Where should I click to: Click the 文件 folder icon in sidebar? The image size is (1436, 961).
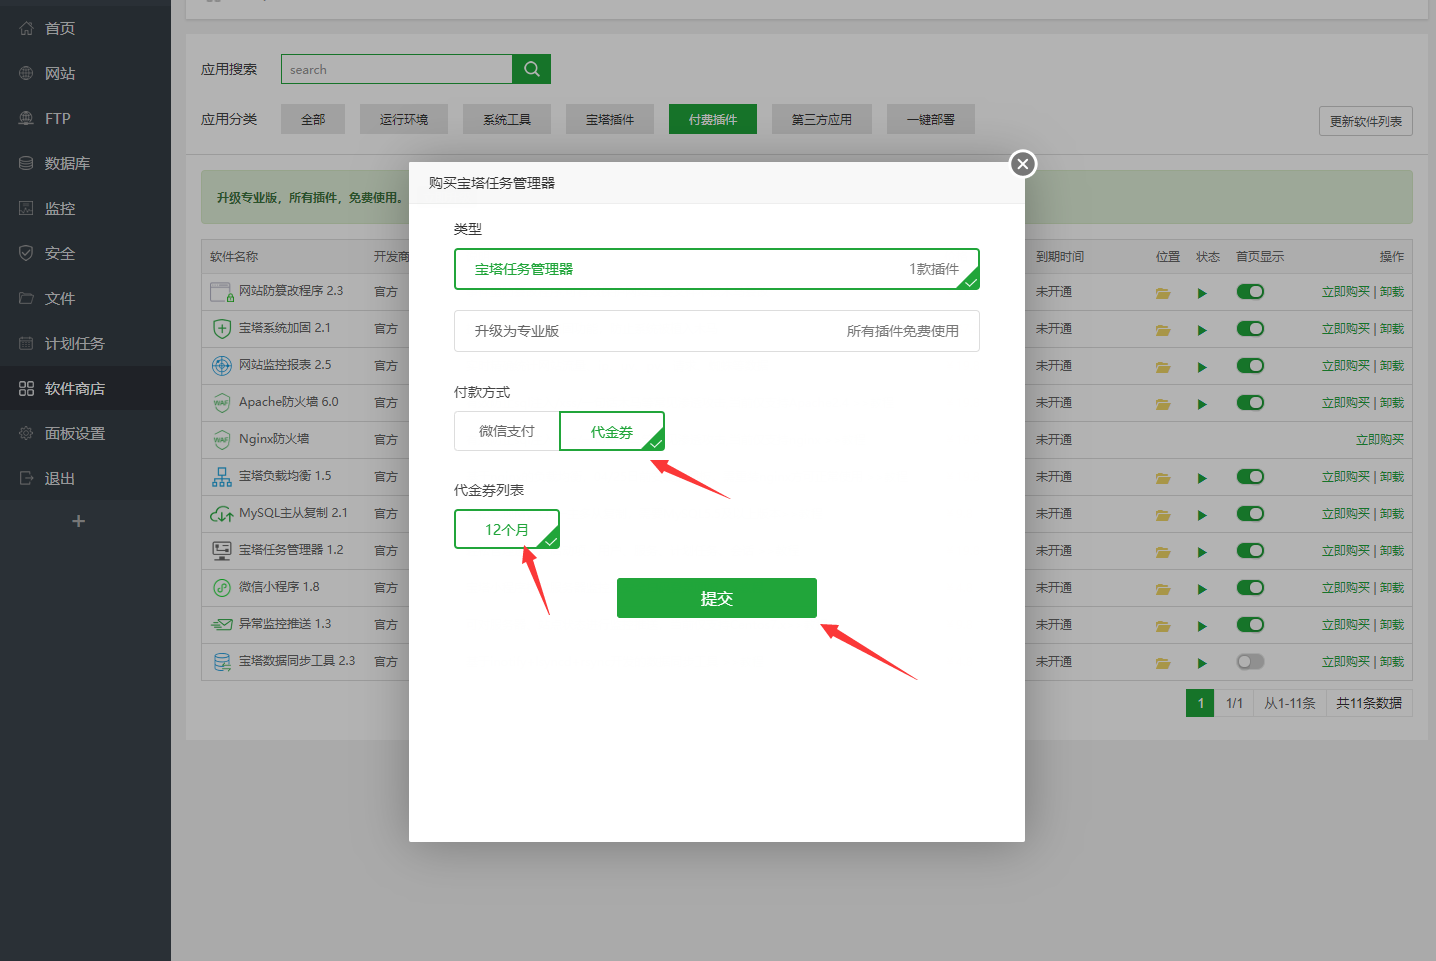click(x=26, y=298)
